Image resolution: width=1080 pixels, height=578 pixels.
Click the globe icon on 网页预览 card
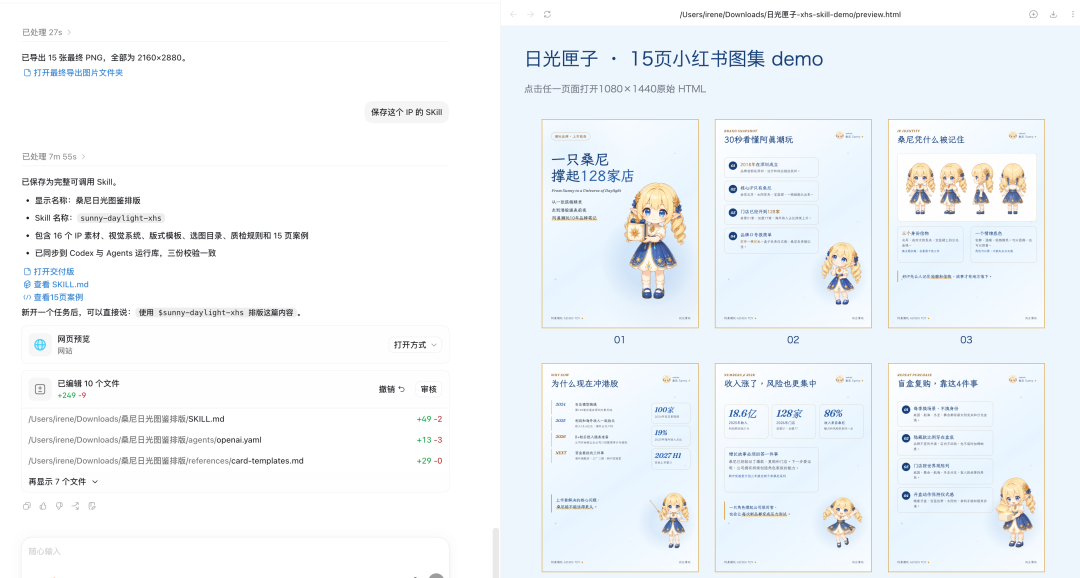tap(40, 344)
